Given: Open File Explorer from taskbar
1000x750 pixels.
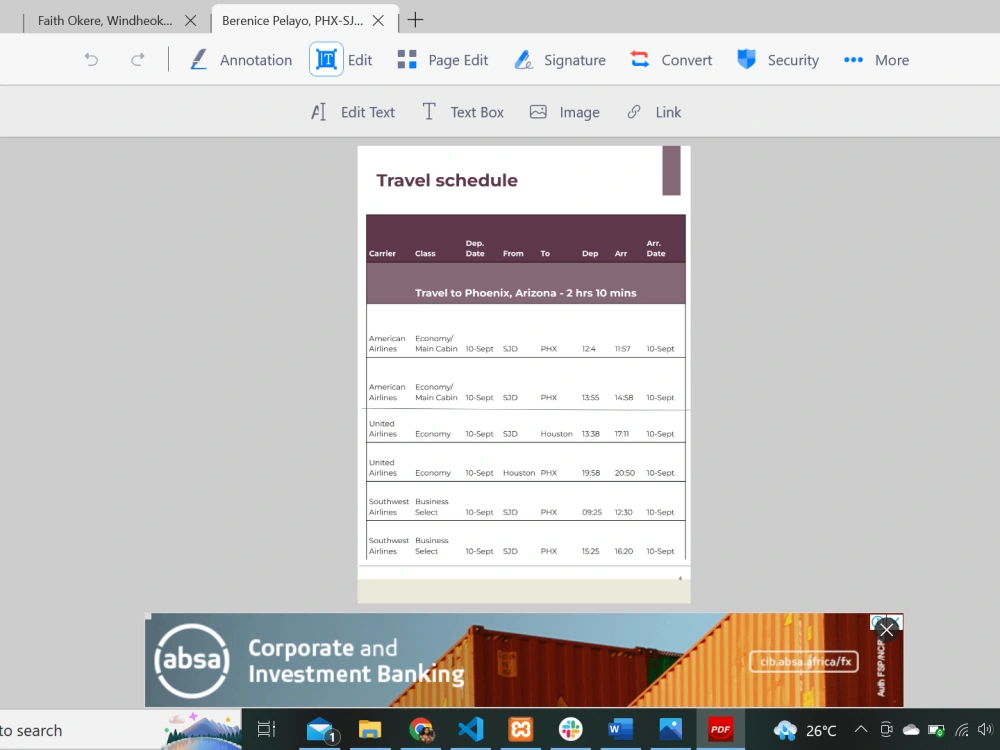Looking at the screenshot, I should click(x=370, y=729).
